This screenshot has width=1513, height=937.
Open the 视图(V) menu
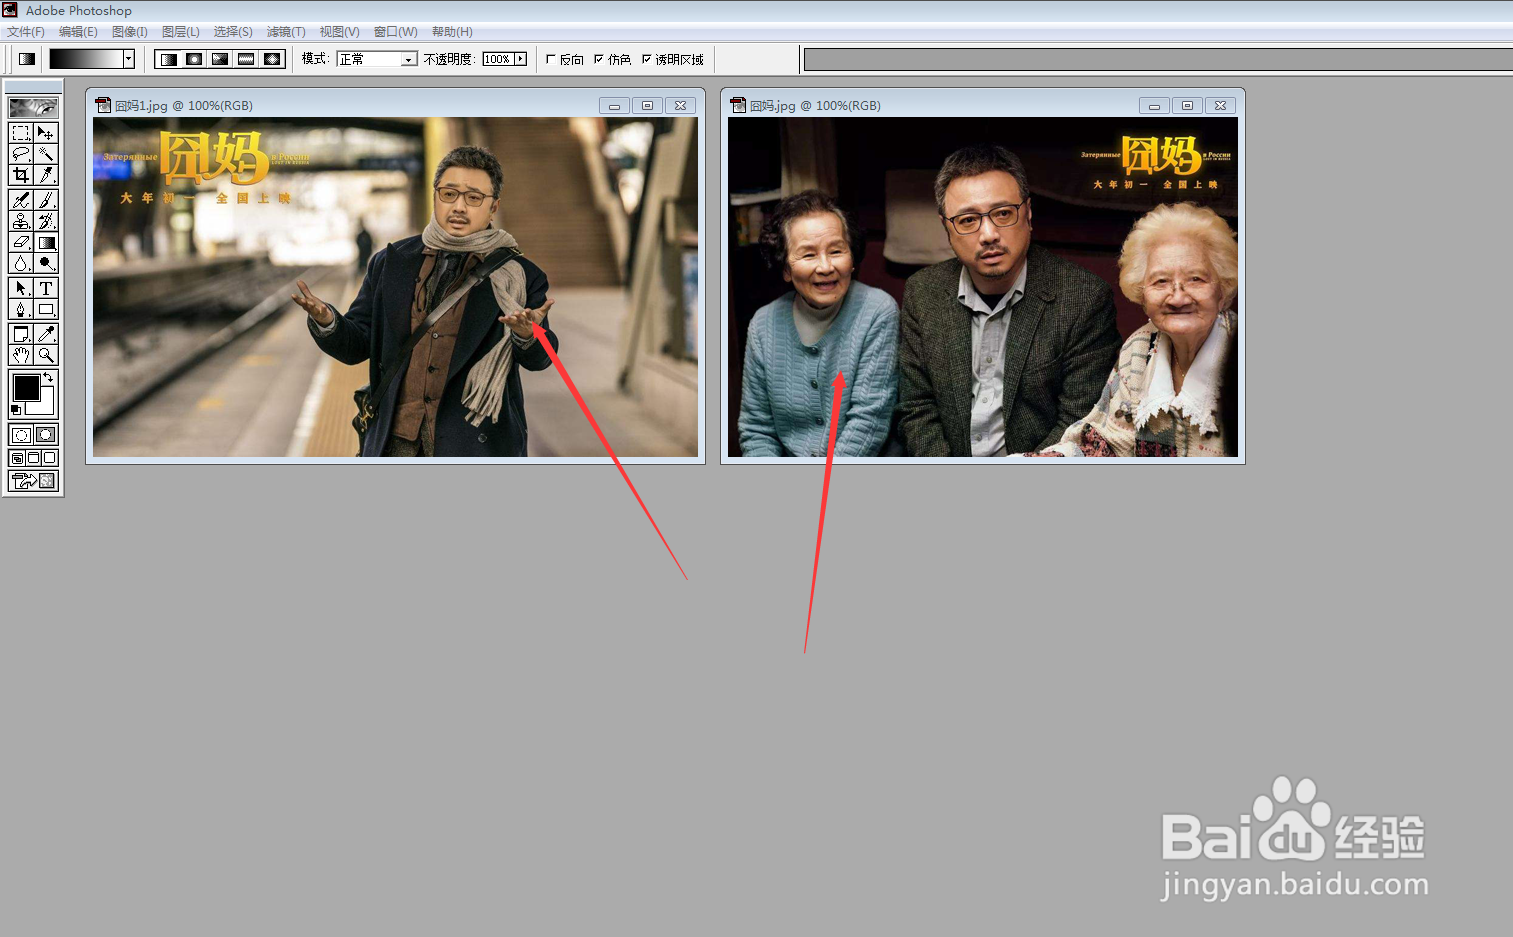pyautogui.click(x=339, y=32)
